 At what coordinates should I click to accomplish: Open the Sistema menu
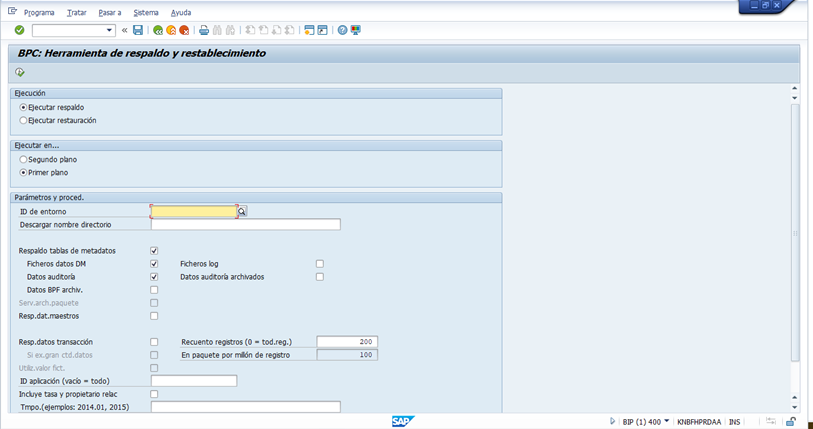click(145, 12)
